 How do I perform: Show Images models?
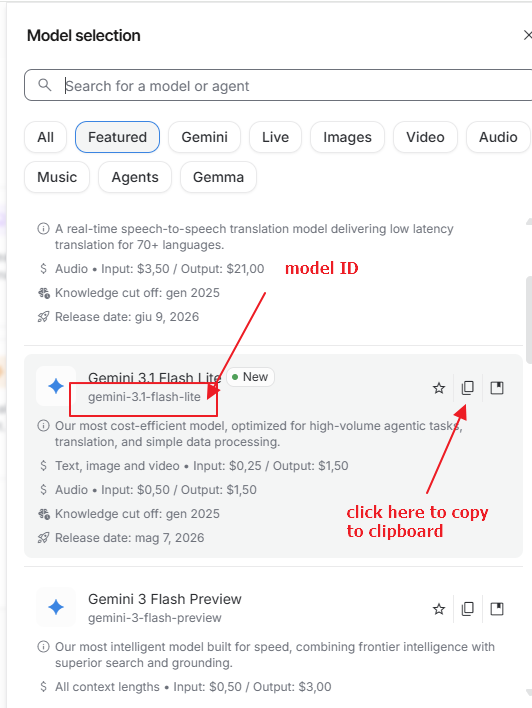(x=347, y=137)
